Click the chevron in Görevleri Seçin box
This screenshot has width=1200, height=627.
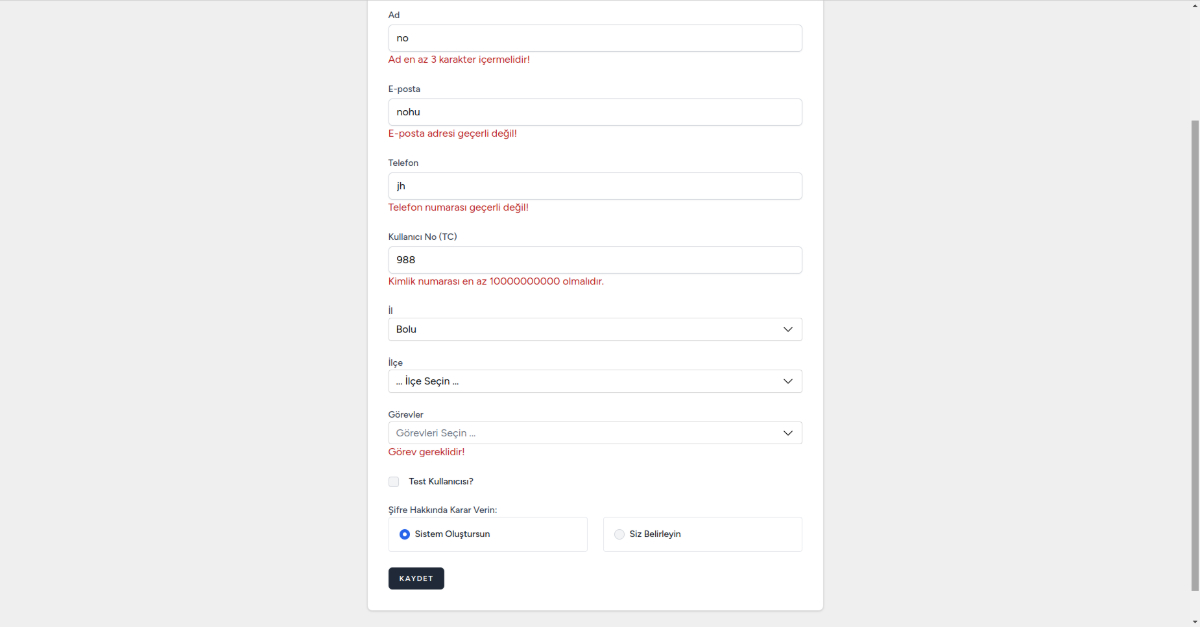point(788,433)
